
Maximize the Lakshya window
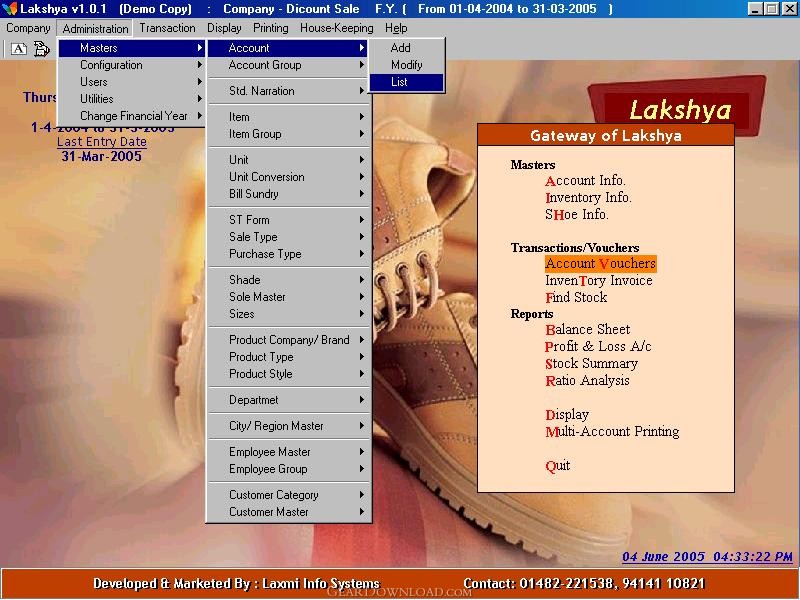[x=772, y=9]
